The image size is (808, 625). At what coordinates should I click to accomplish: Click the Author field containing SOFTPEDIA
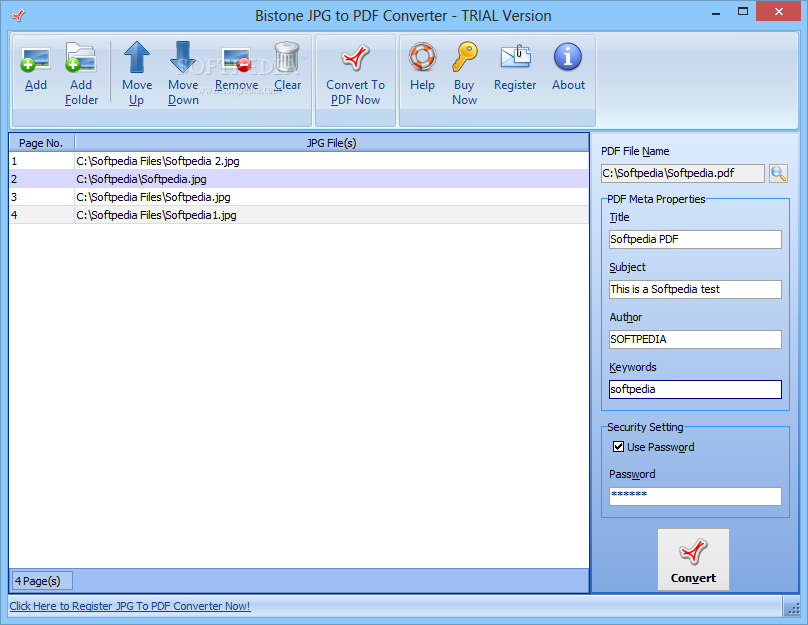tap(695, 340)
